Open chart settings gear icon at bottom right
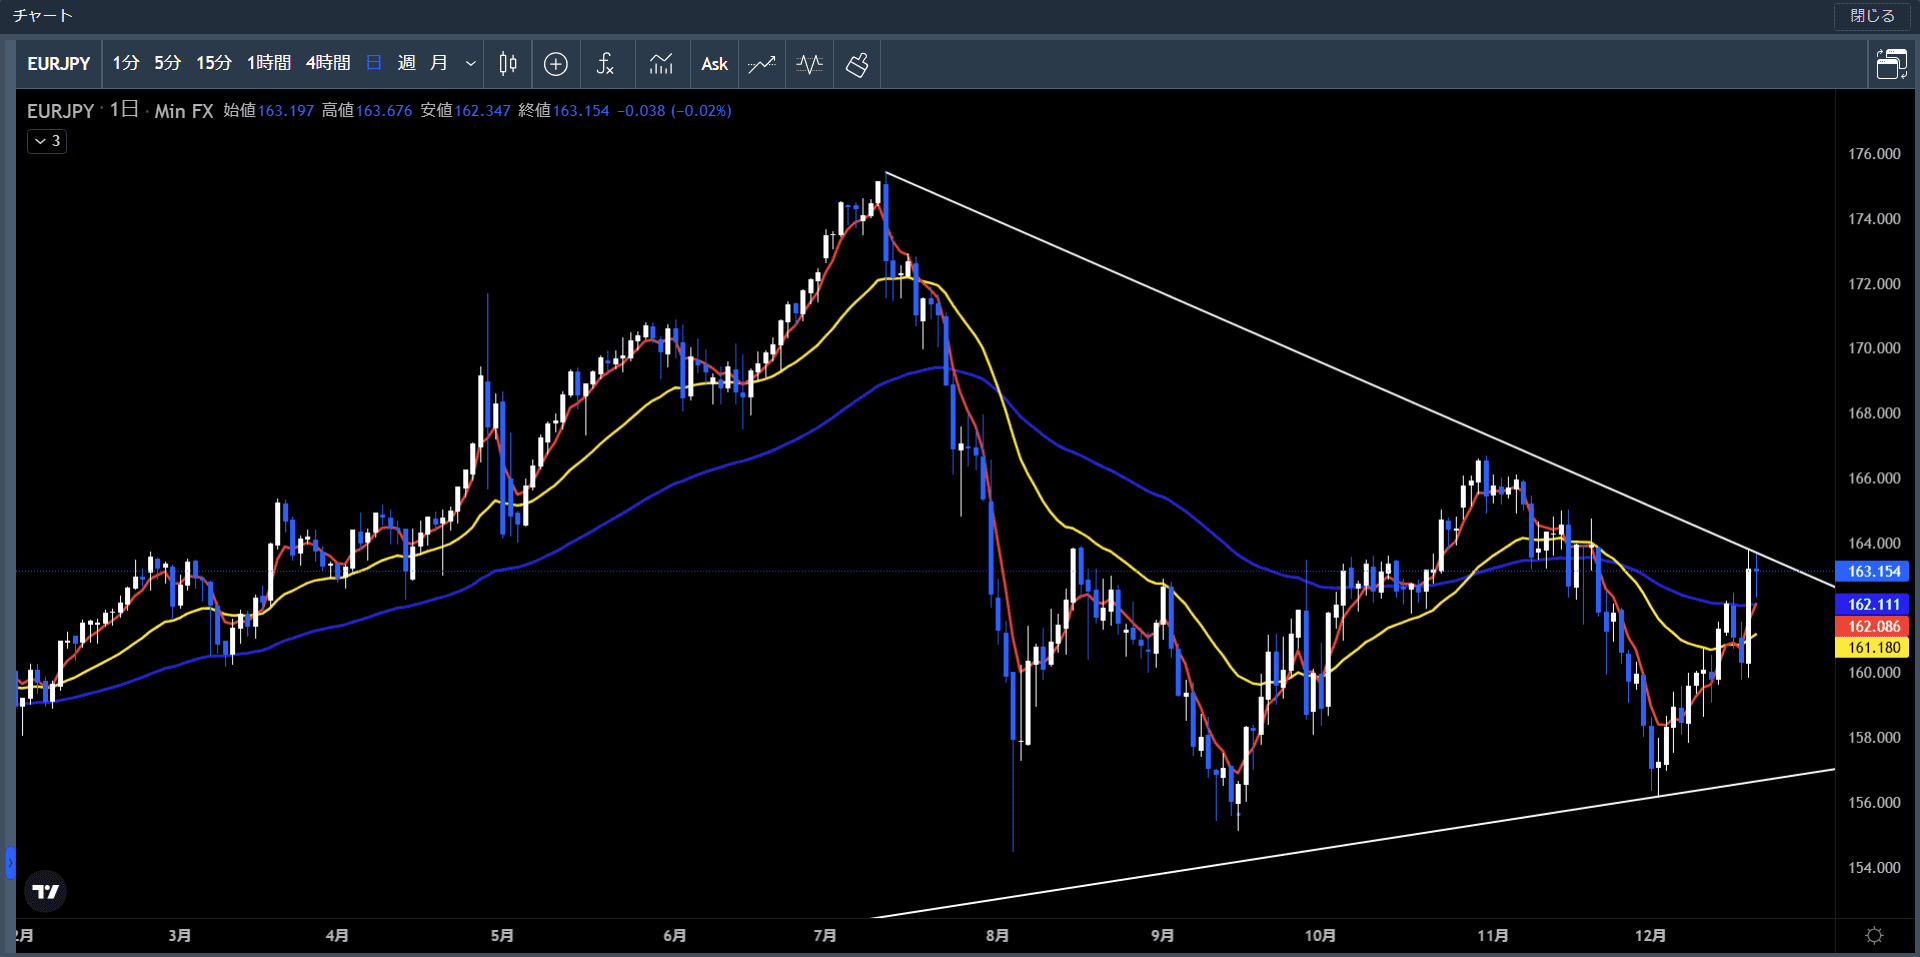The width and height of the screenshot is (1920, 957). click(x=1875, y=935)
